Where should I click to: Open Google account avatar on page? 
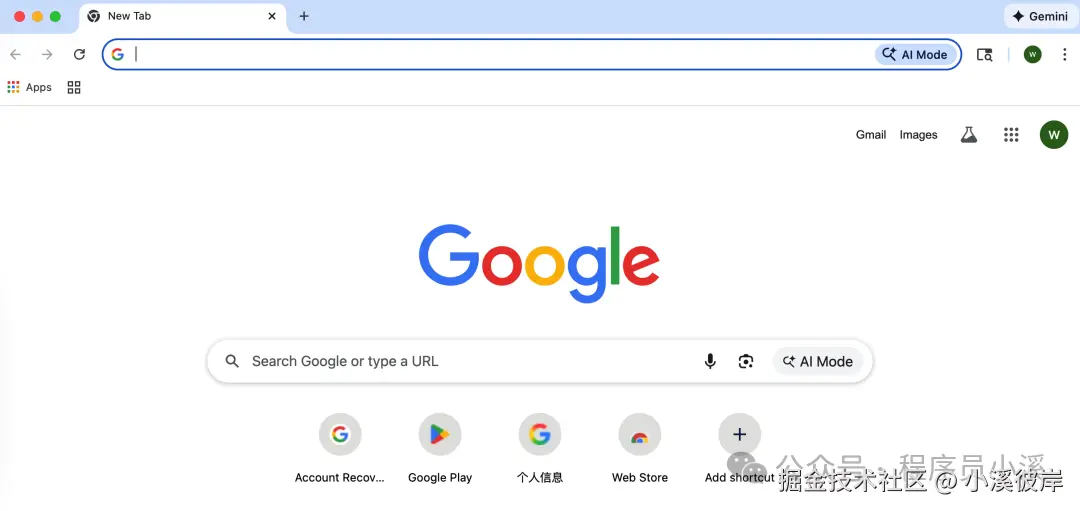[1053, 135]
